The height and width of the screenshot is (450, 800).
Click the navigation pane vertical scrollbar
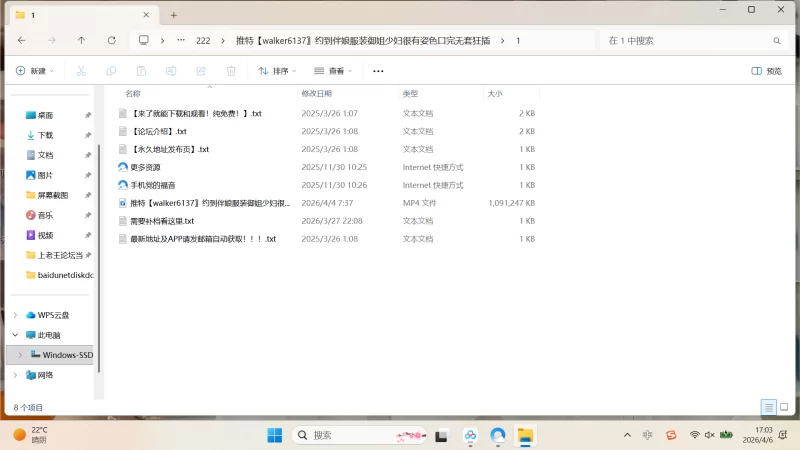98,259
